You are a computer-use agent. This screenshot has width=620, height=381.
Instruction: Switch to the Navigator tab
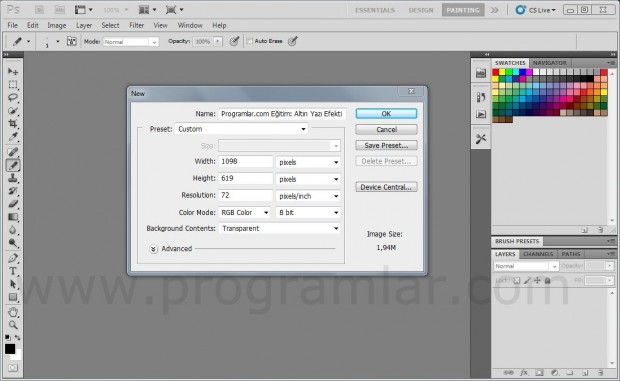pyautogui.click(x=550, y=63)
